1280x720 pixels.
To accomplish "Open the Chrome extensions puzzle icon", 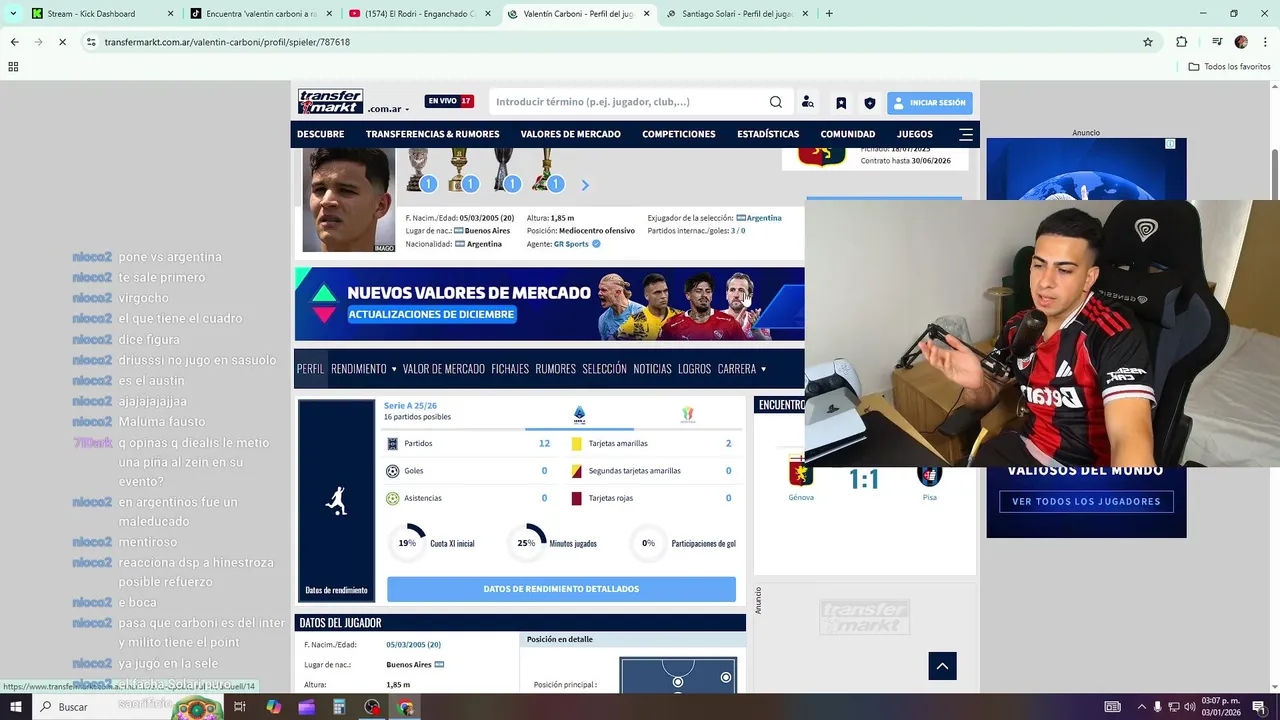I will coord(1181,42).
